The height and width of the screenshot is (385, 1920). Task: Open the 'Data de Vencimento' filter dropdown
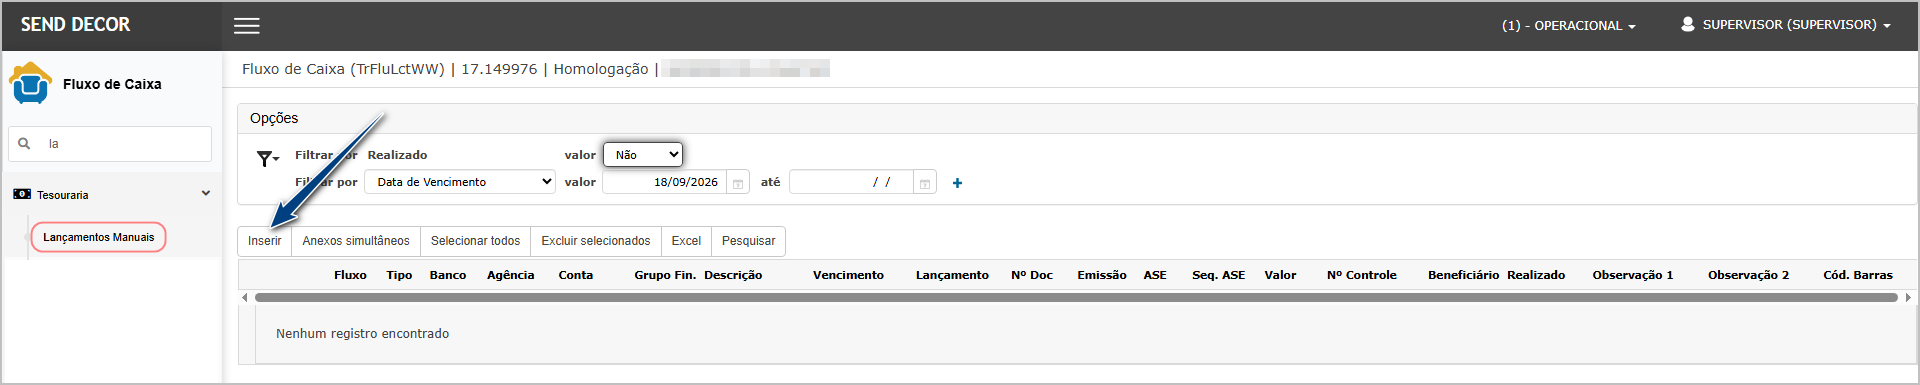460,182
